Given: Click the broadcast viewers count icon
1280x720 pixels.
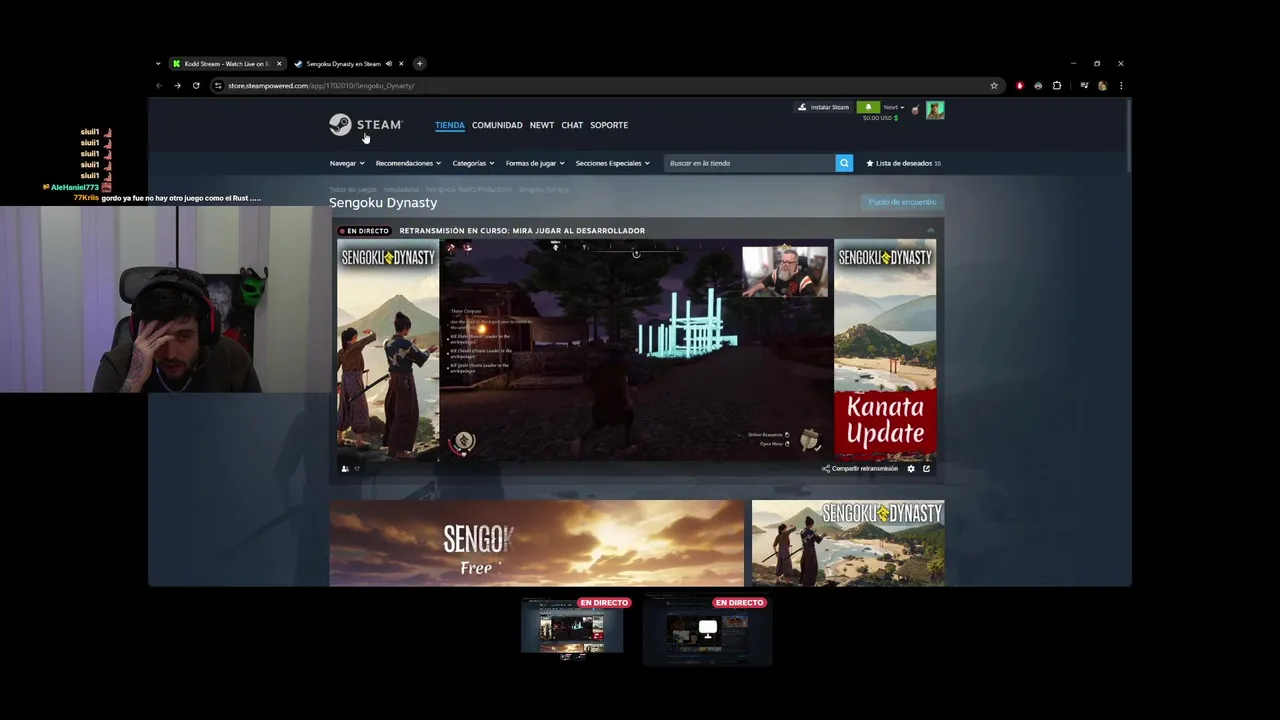Looking at the screenshot, I should [346, 469].
